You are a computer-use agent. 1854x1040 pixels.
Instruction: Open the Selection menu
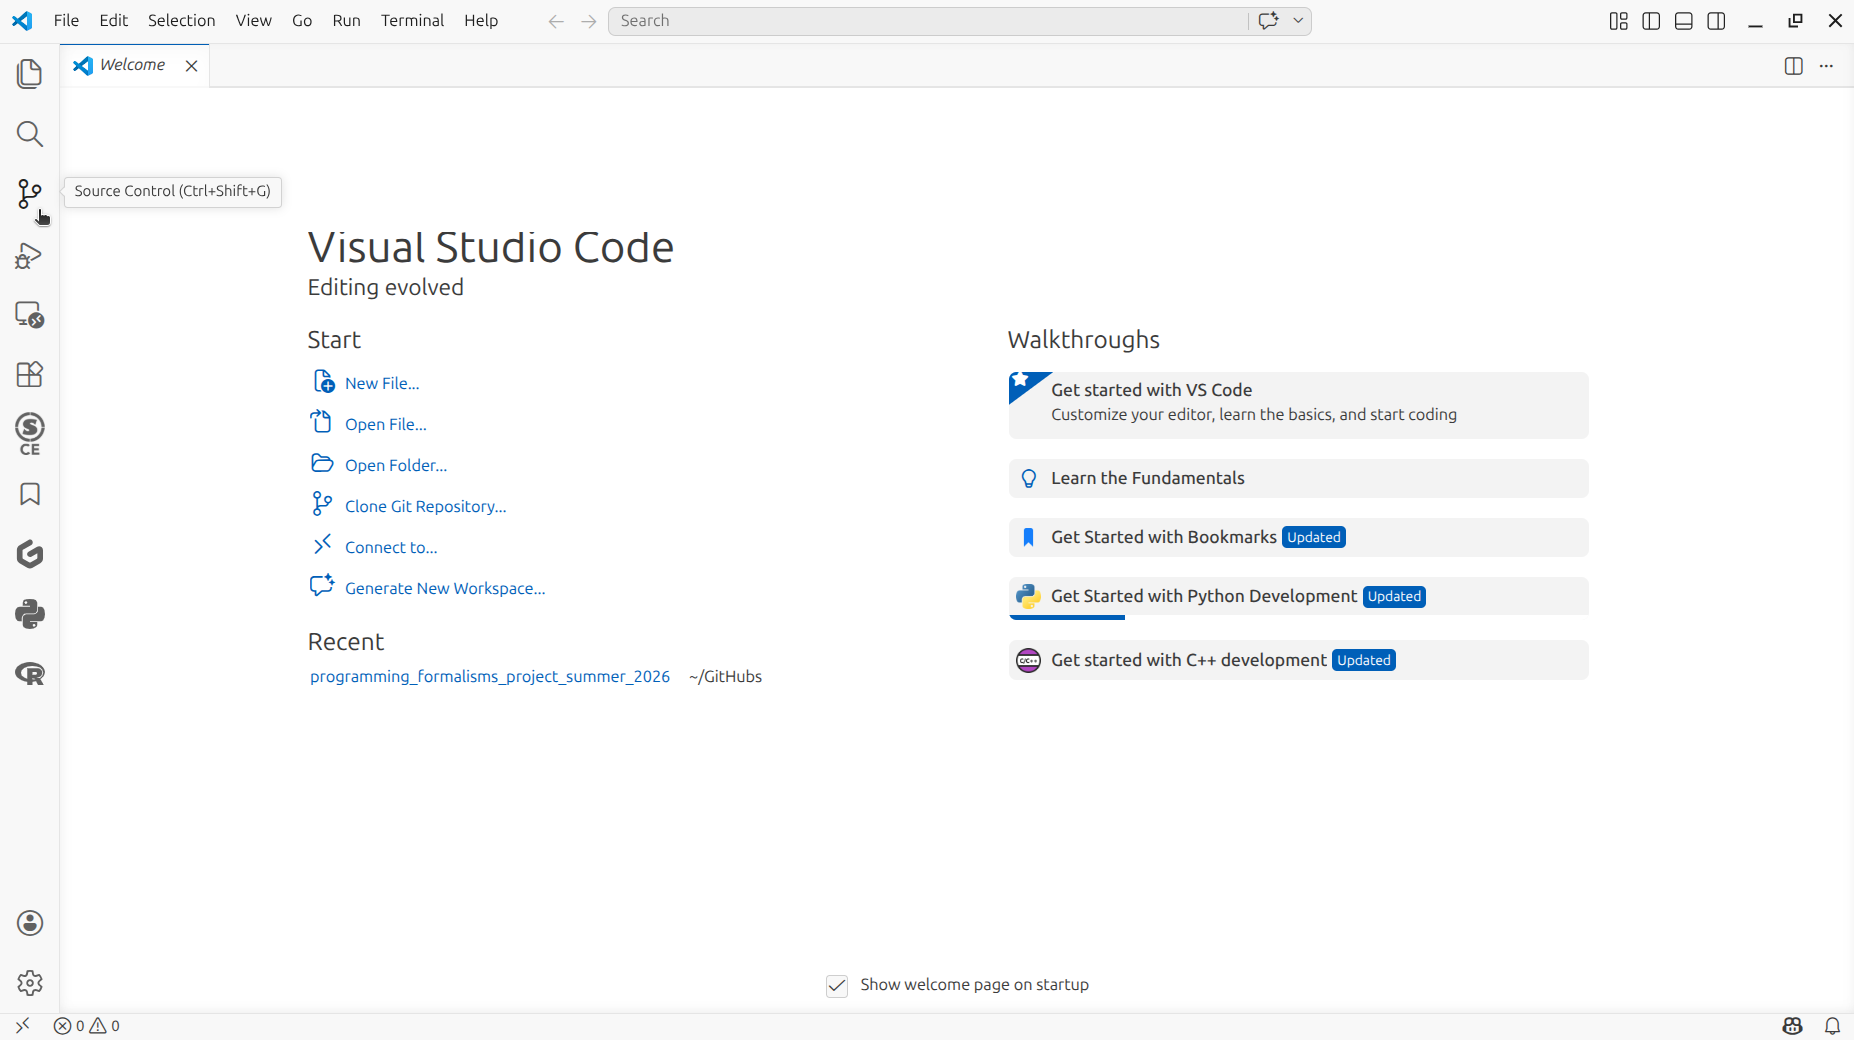(x=181, y=21)
